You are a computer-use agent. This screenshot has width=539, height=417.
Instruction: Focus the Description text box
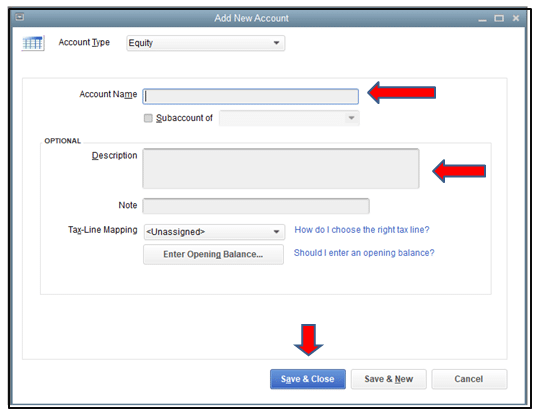281,168
